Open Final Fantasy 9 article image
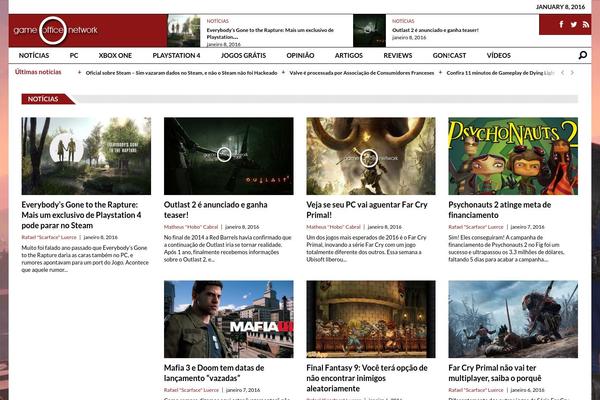The height and width of the screenshot is (400, 600). (371, 319)
